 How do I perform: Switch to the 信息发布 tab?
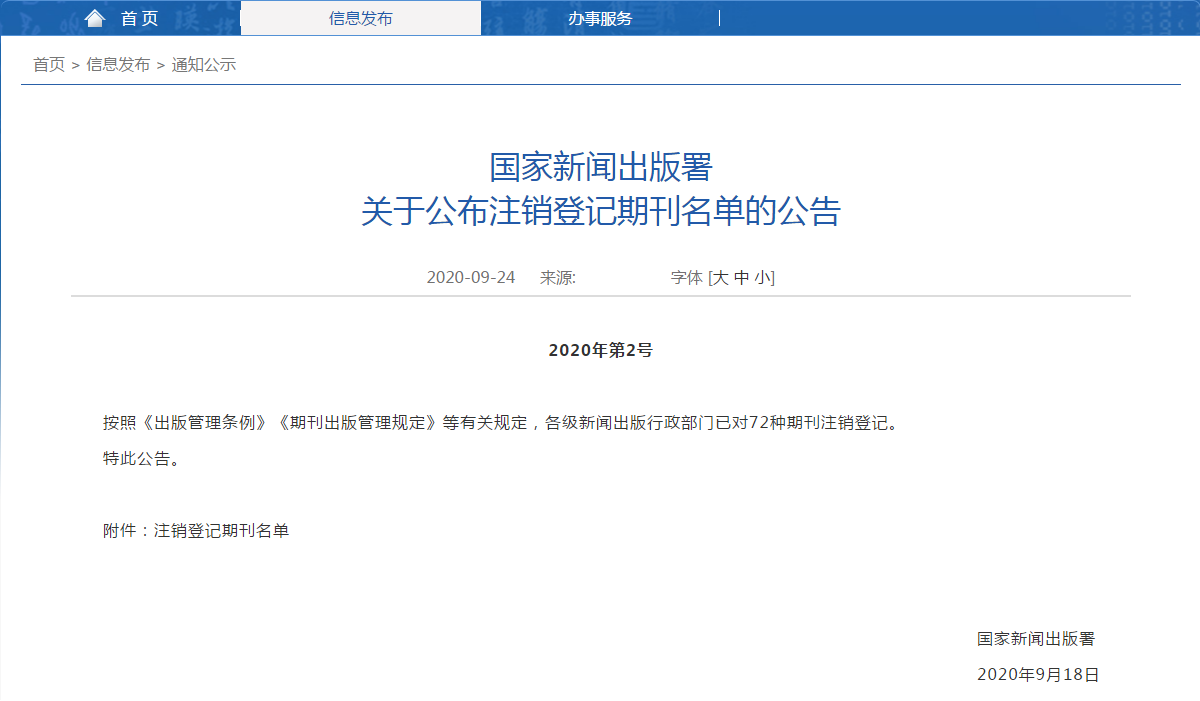pyautogui.click(x=361, y=18)
